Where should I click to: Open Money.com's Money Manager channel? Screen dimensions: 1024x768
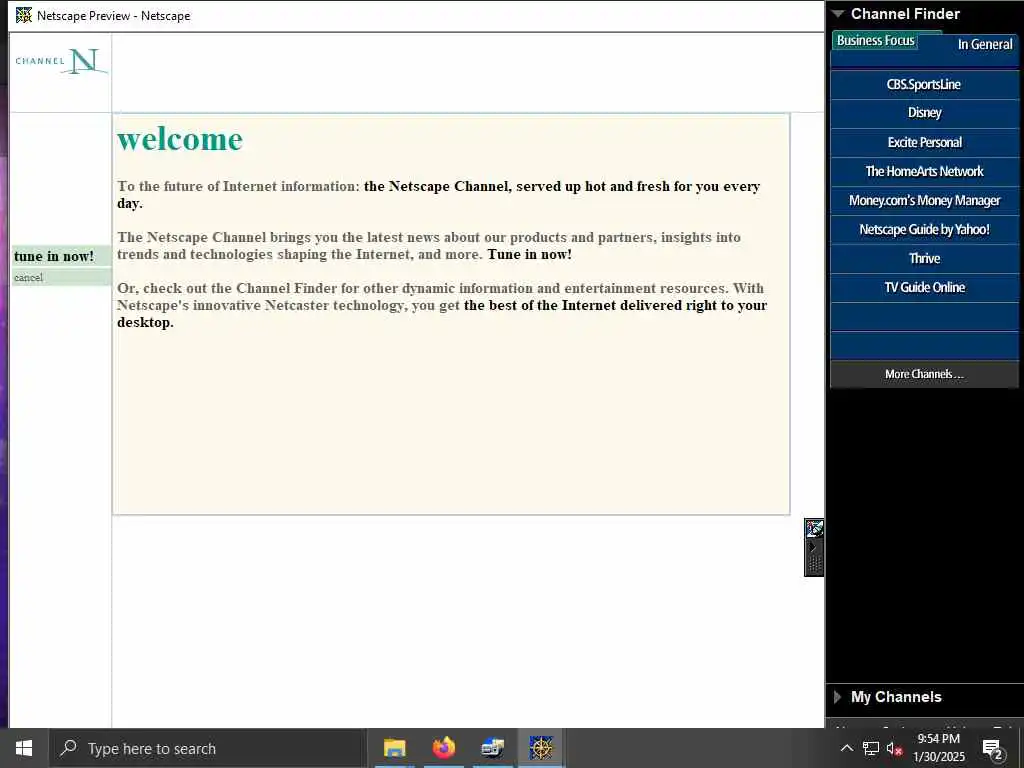point(924,200)
